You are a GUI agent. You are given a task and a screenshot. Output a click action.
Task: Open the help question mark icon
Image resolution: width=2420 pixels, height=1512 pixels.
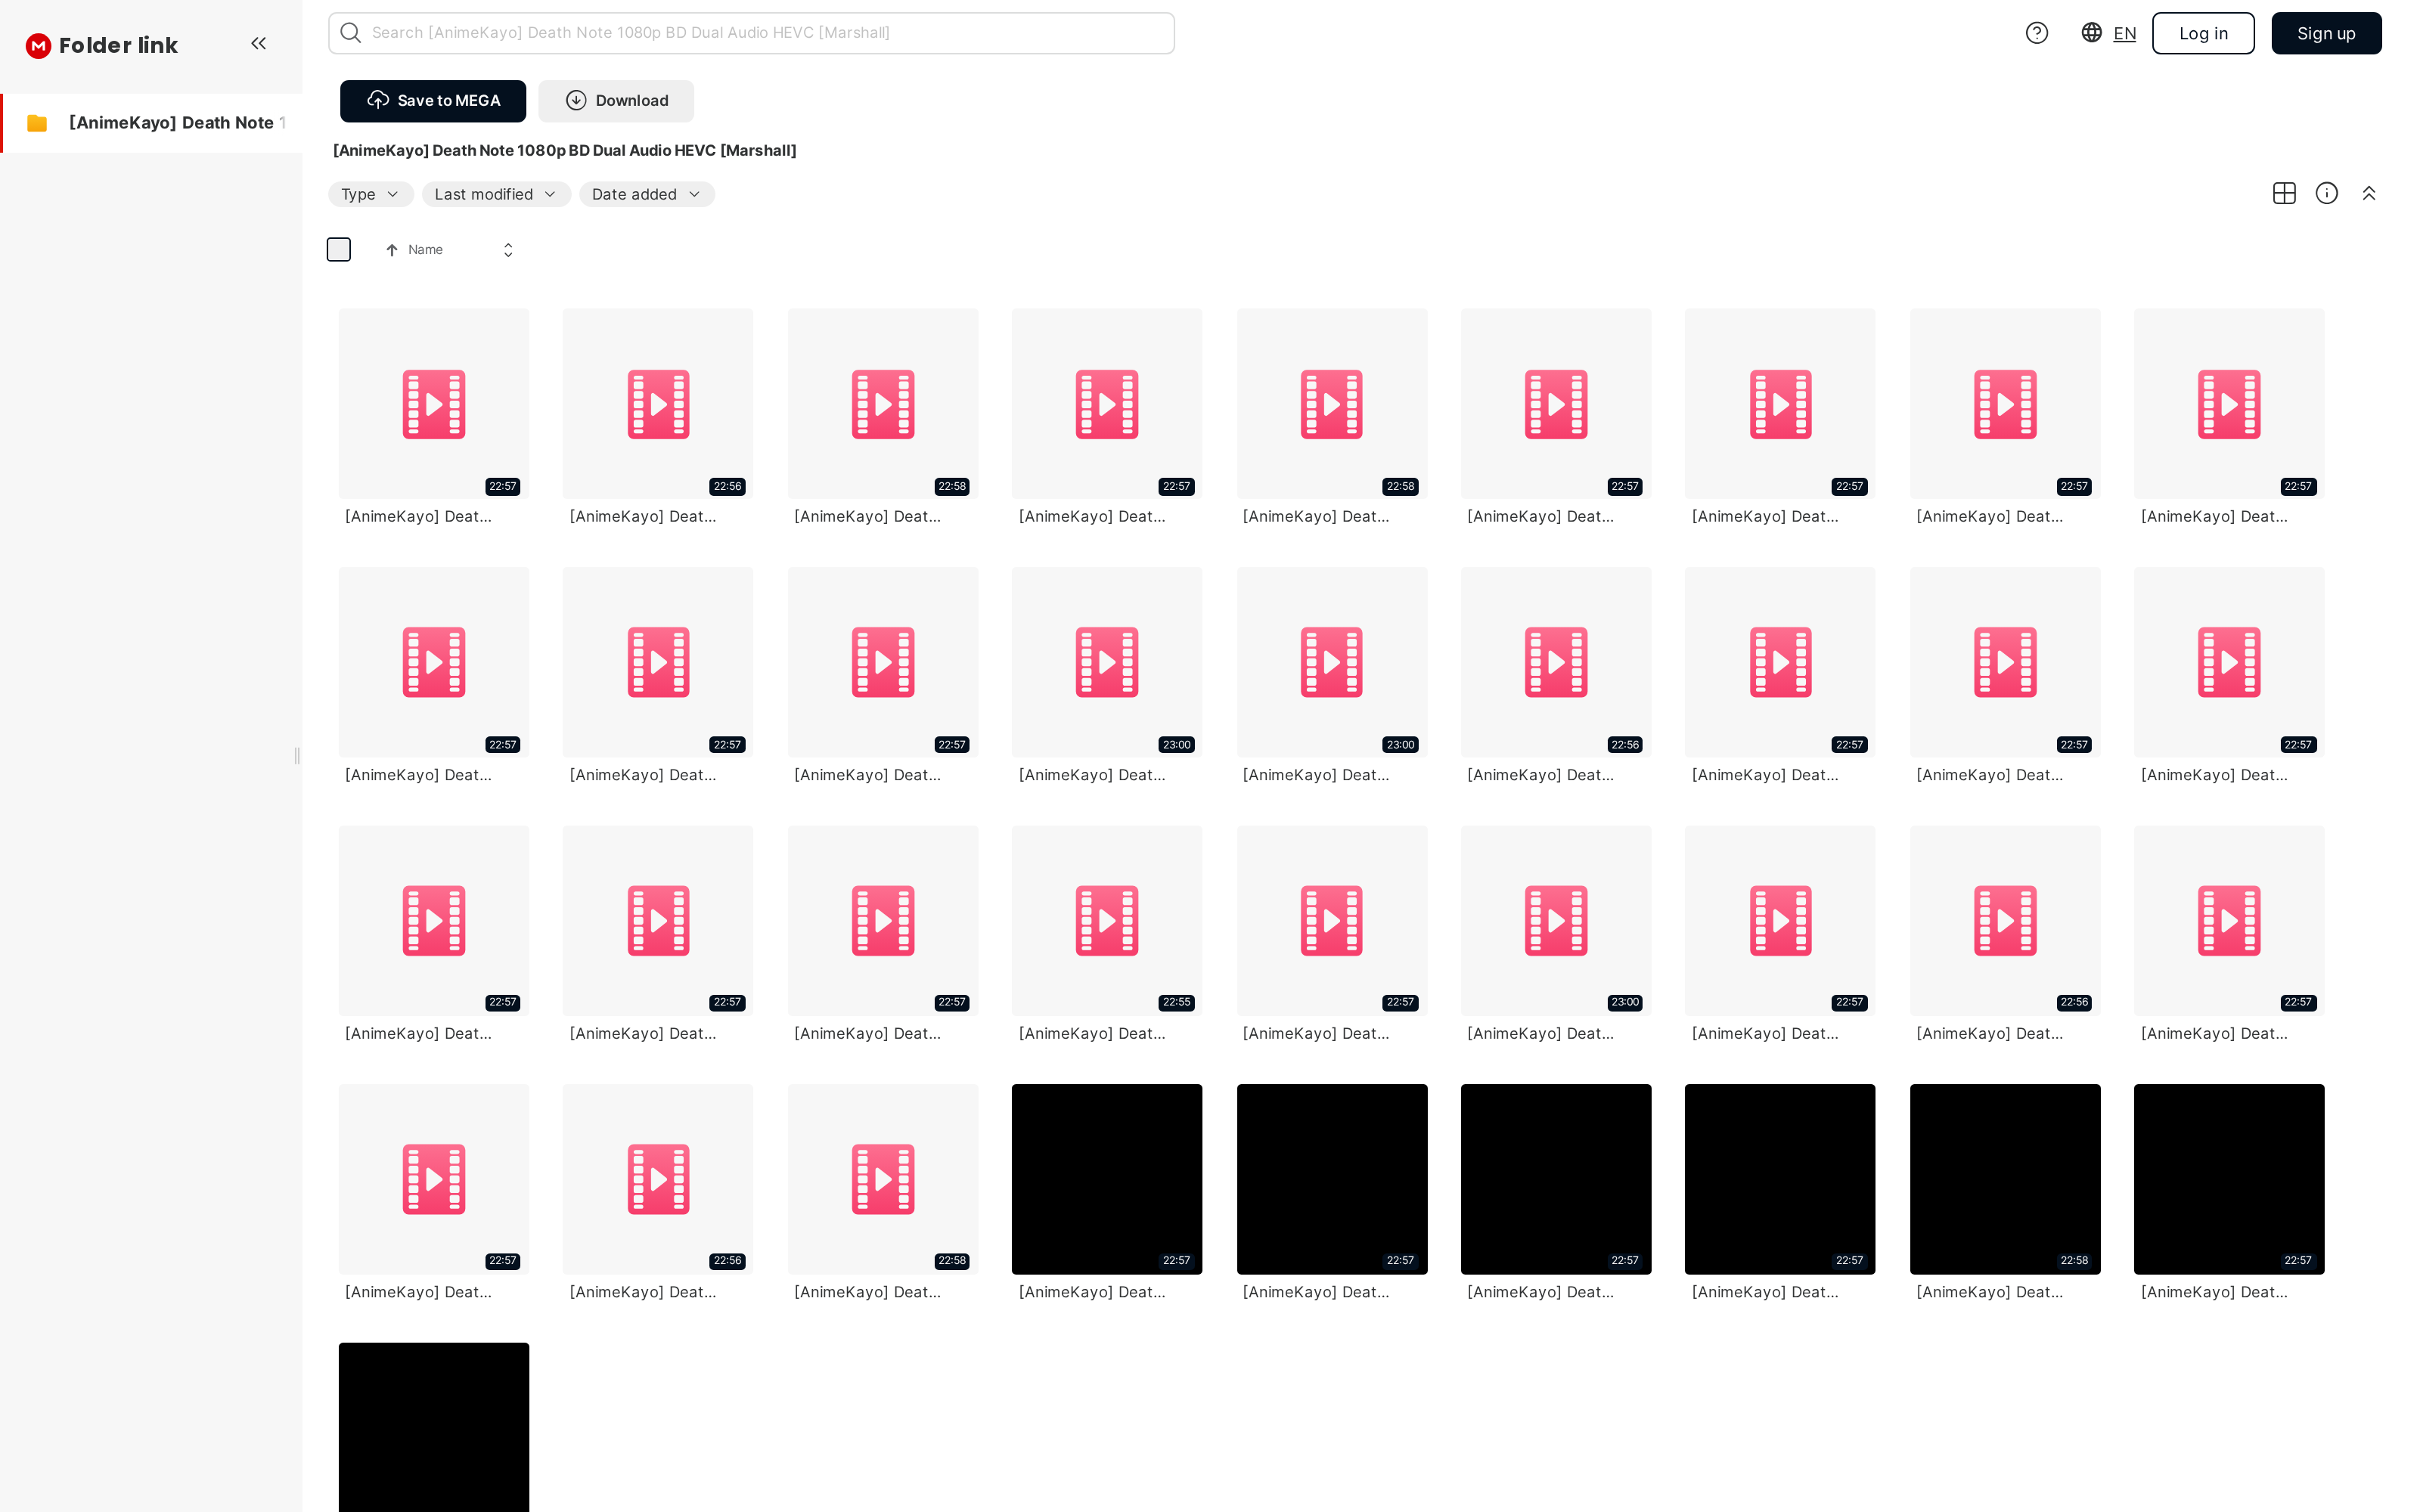(2036, 33)
